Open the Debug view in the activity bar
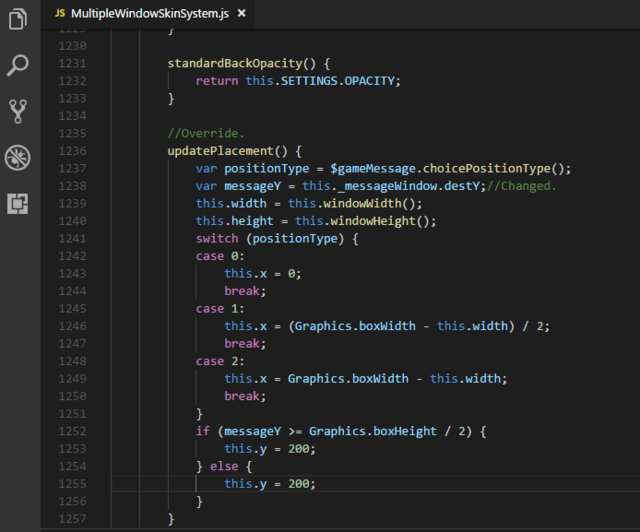Viewport: 640px width, 532px height. 18,158
